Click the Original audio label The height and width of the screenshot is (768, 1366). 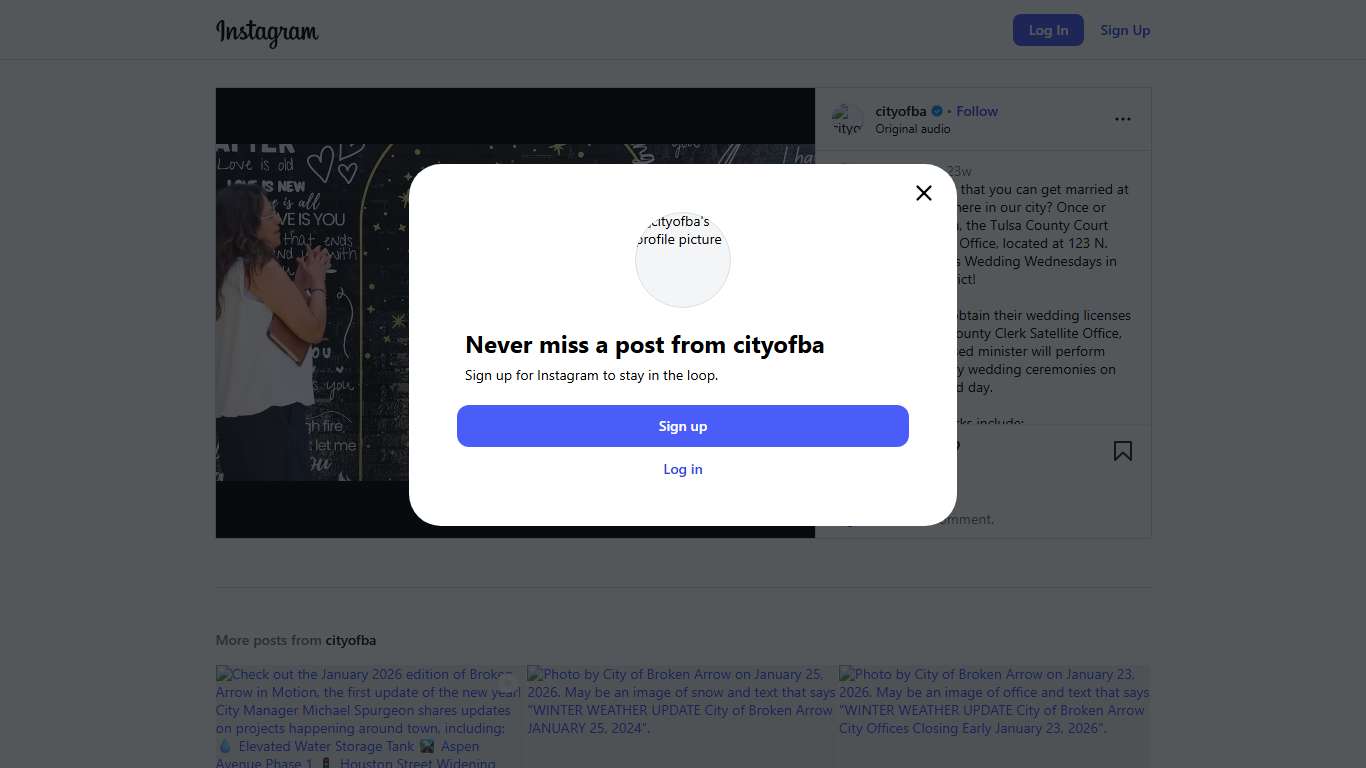(x=912, y=129)
